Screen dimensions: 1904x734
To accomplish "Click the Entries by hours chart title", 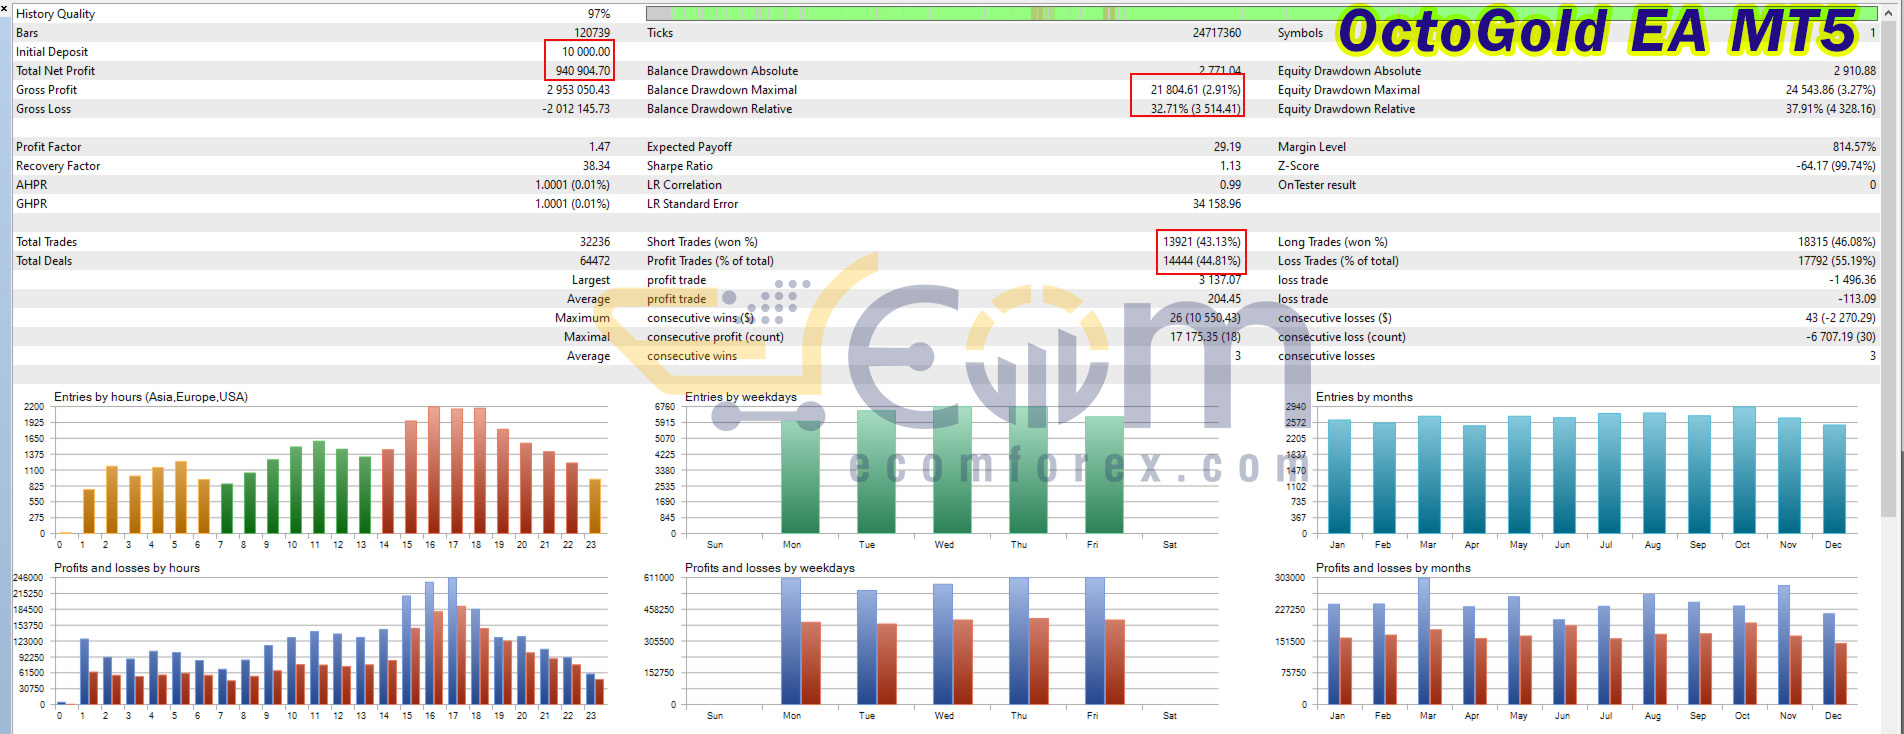I will click(151, 397).
